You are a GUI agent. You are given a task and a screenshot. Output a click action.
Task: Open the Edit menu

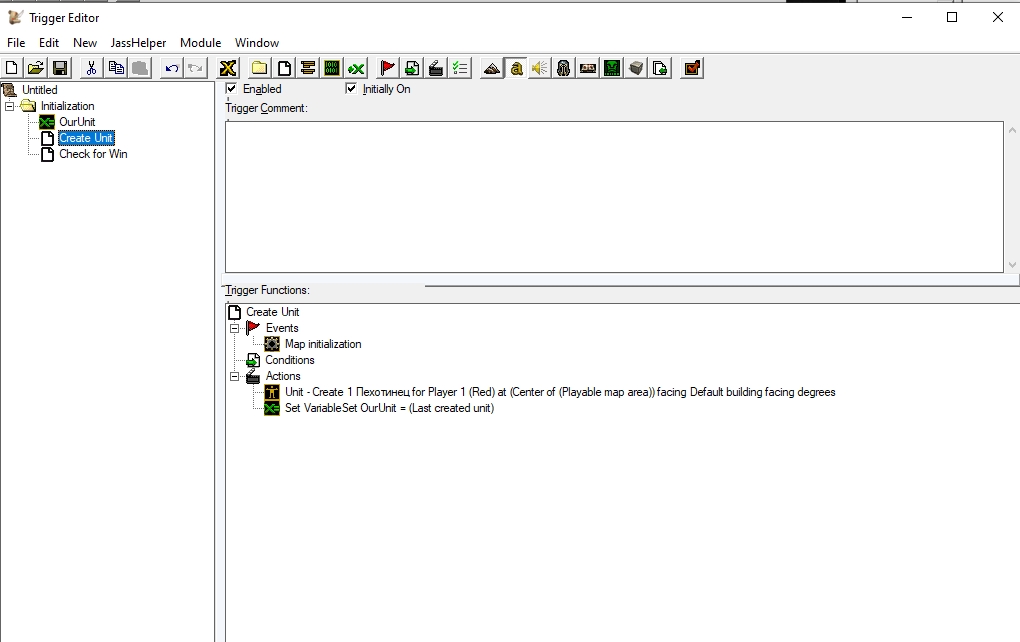click(x=49, y=42)
